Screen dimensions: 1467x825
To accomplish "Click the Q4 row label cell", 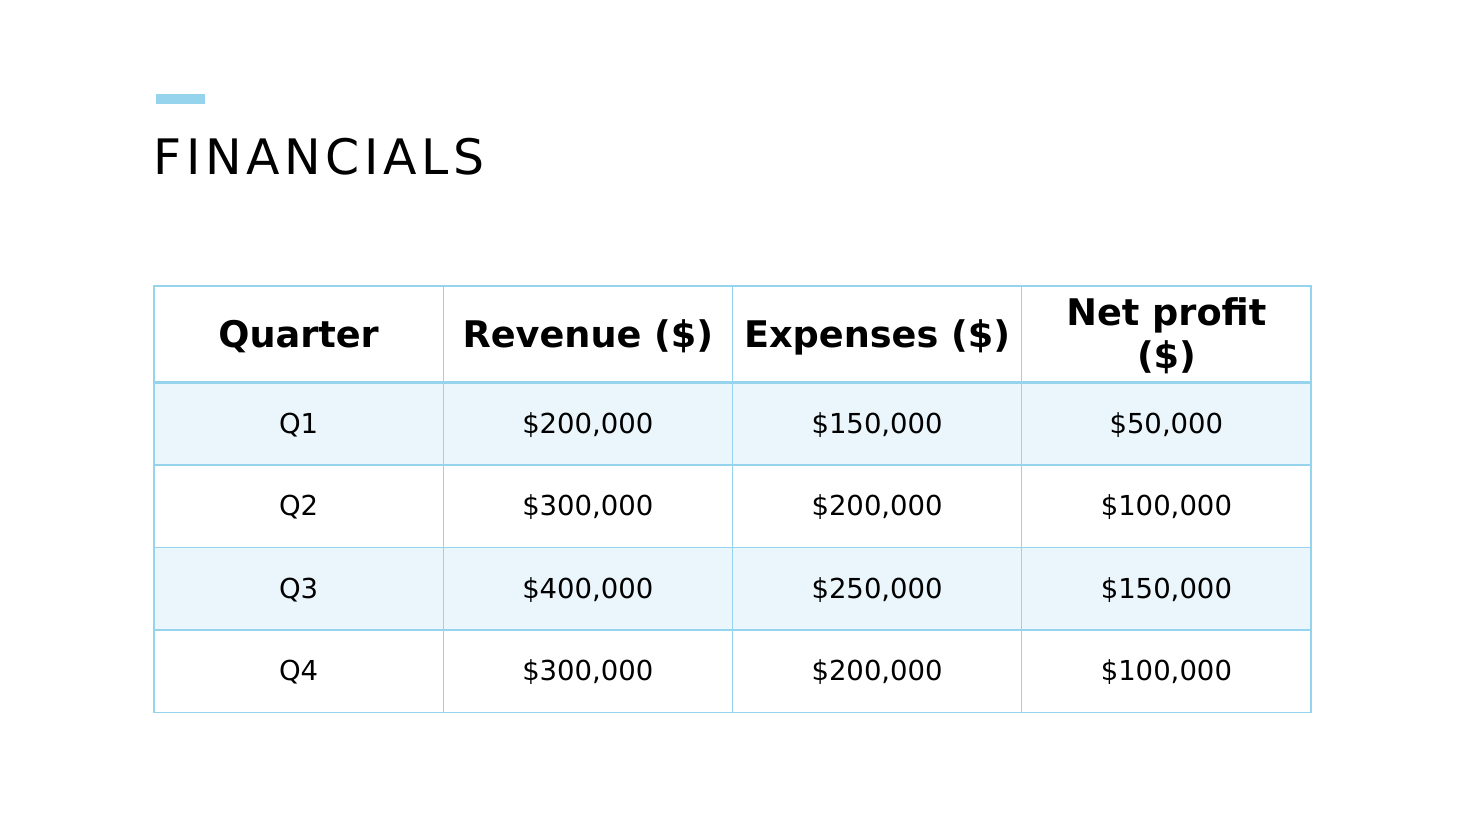I will tap(299, 671).
